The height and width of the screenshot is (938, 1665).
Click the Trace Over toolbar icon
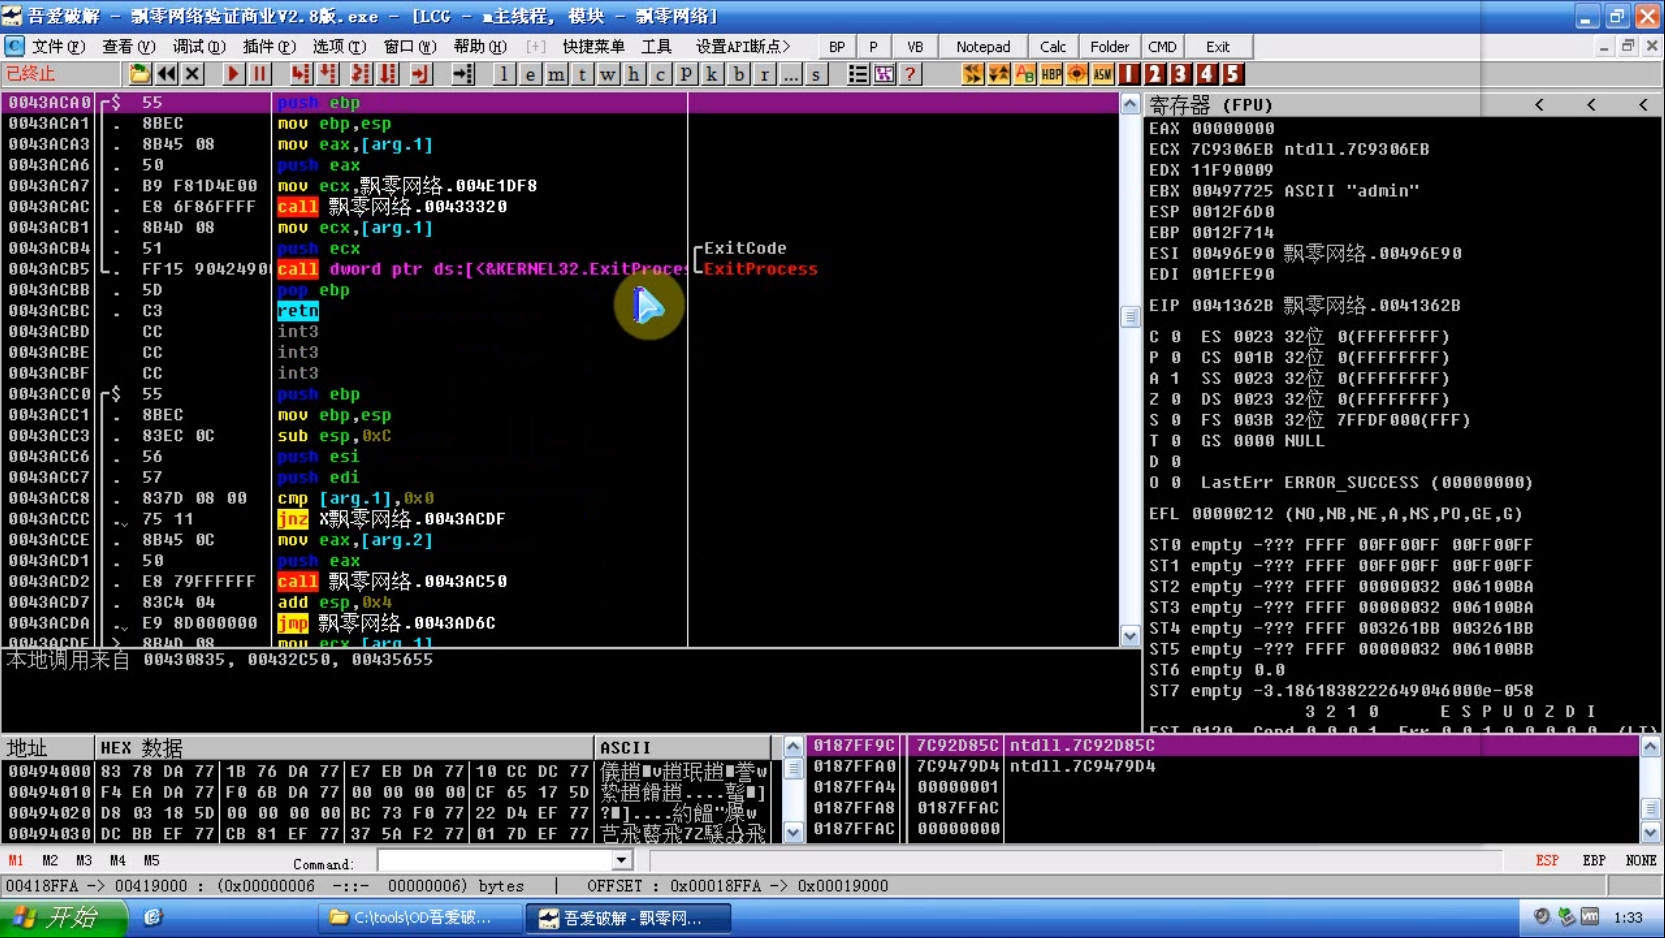point(388,74)
